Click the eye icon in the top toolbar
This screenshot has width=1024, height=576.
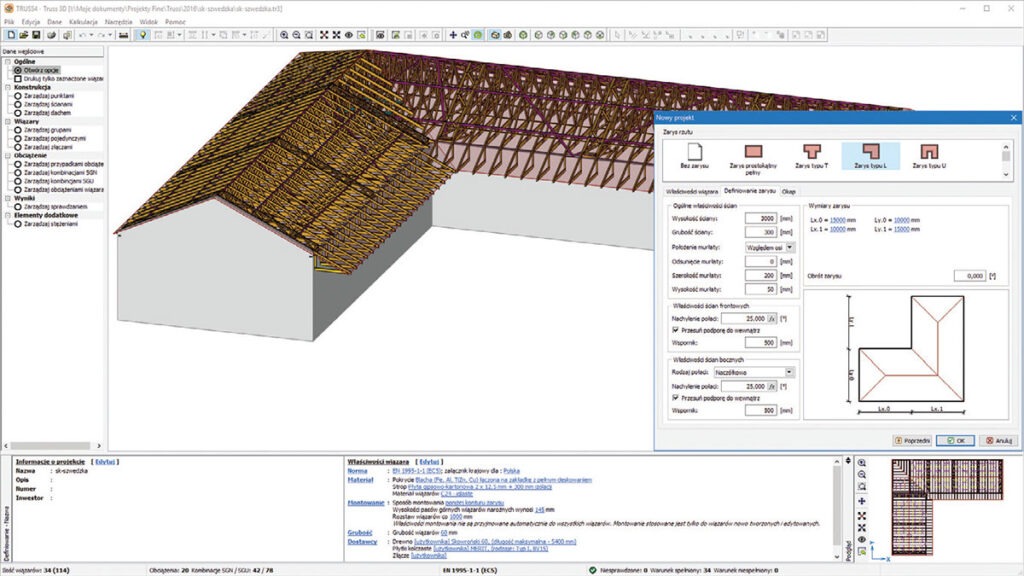point(349,35)
